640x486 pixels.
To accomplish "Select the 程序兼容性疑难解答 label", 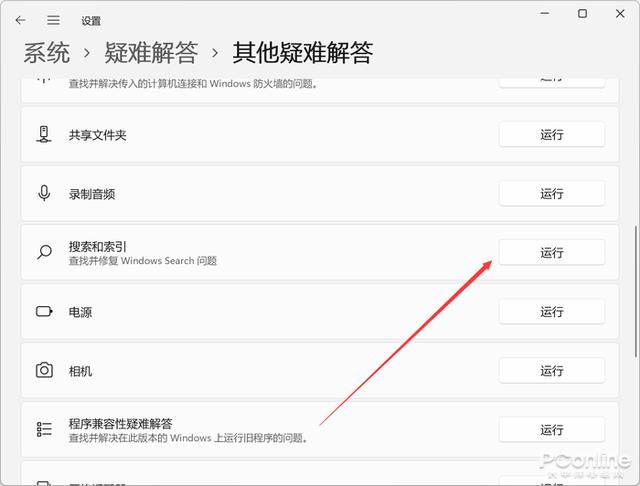I will (x=120, y=424).
